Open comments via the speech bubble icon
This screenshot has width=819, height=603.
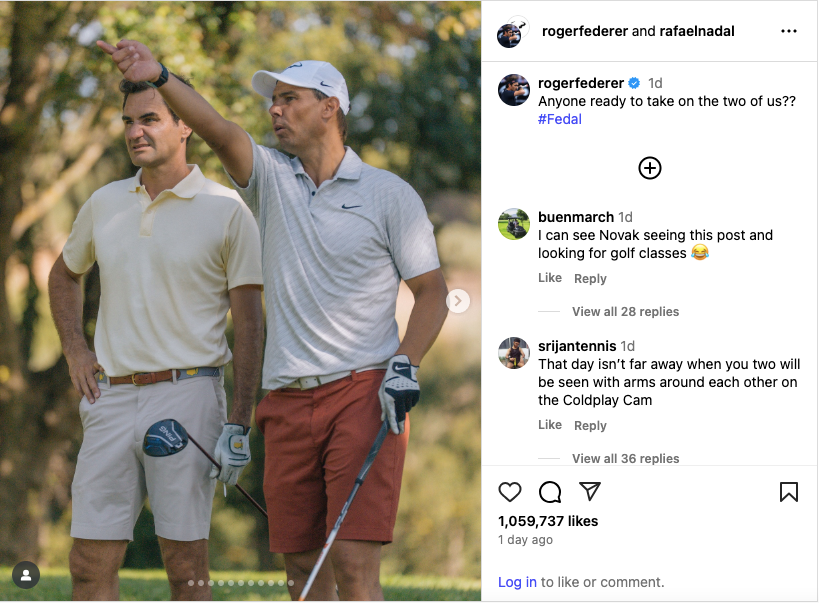550,492
